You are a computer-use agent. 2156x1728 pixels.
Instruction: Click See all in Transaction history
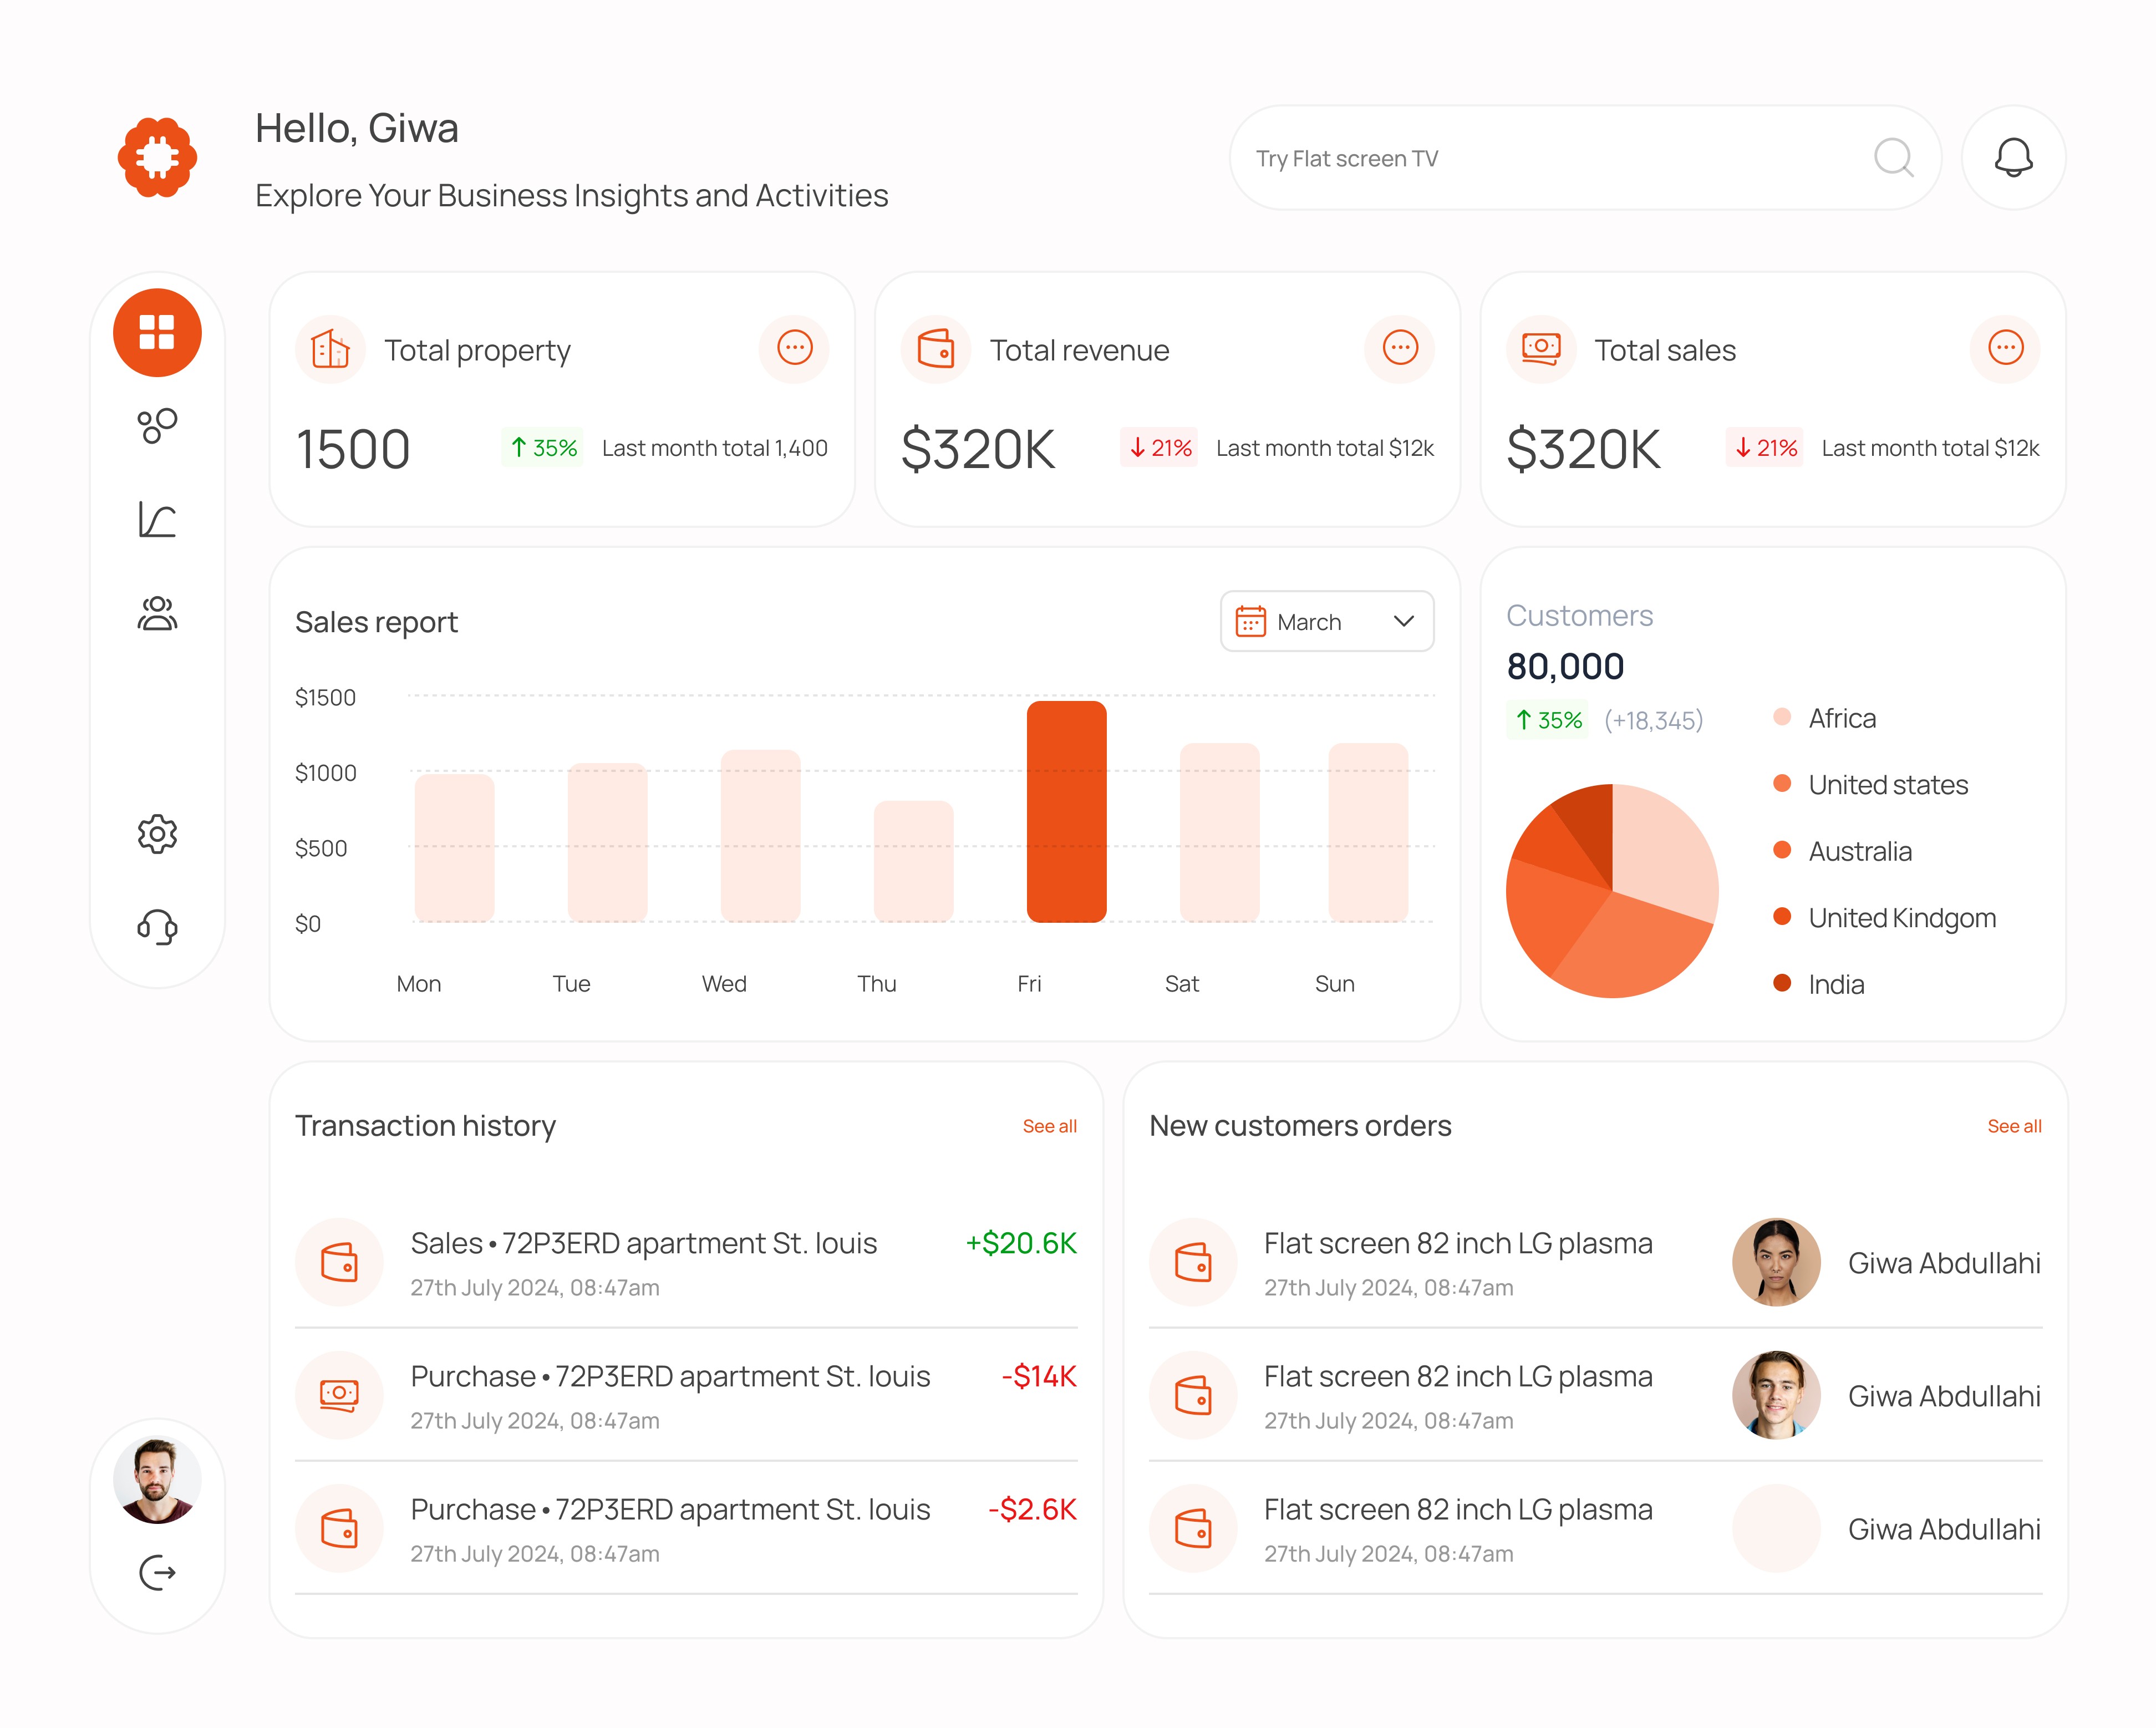coord(1049,1126)
